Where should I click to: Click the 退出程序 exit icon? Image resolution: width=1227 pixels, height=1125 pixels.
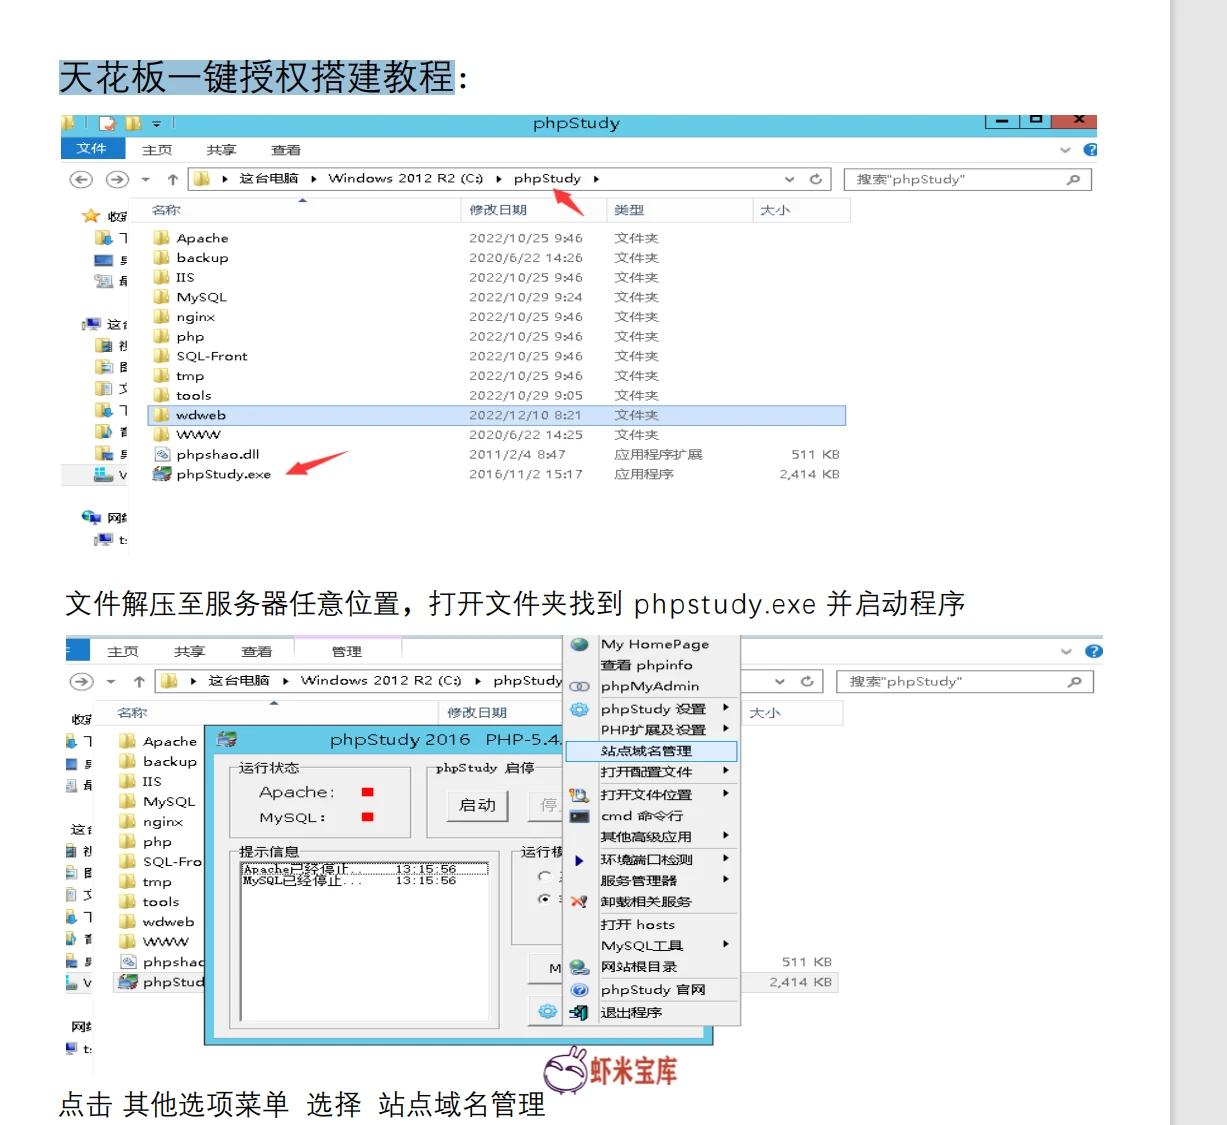tap(579, 1013)
